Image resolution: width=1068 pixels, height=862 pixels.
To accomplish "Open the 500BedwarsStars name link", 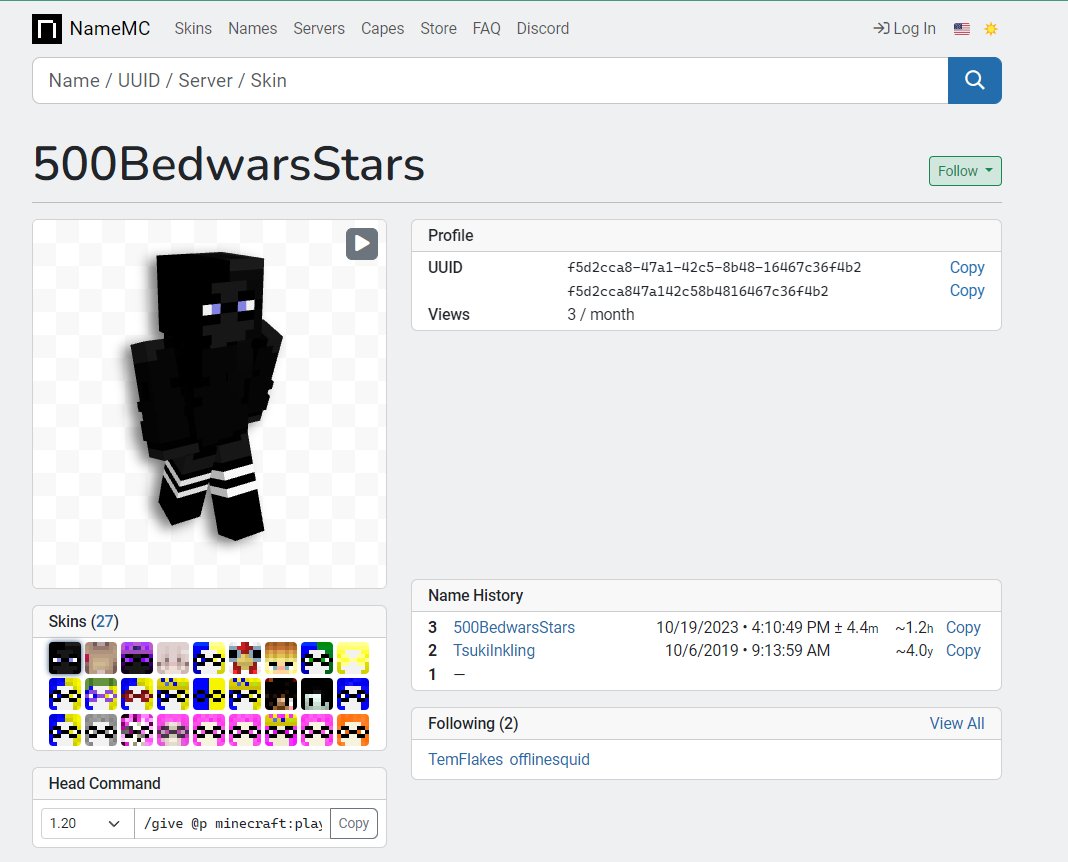I will [514, 627].
